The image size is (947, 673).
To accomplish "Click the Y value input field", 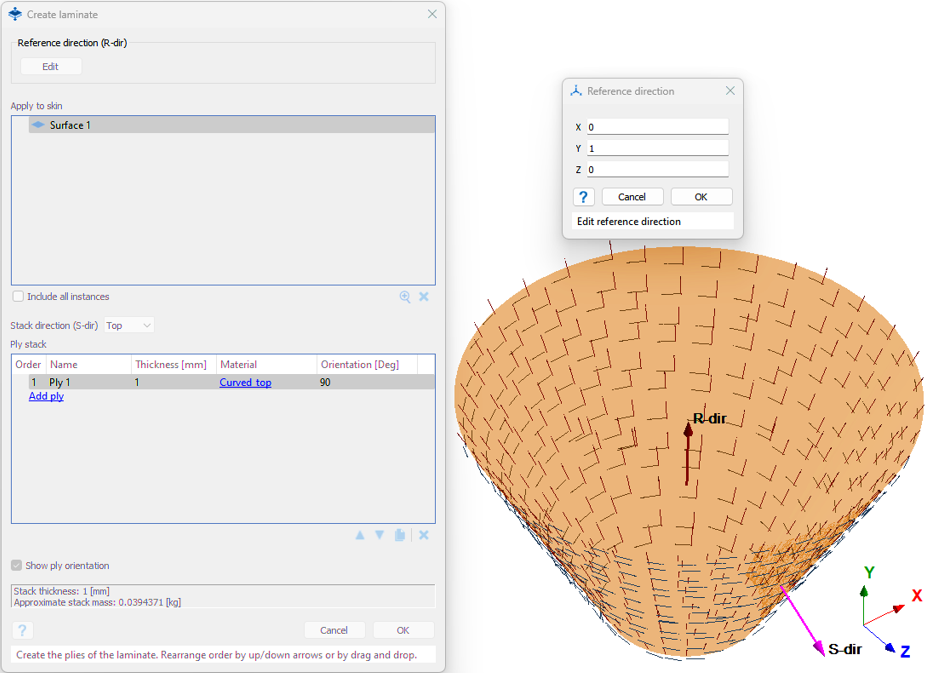I will coord(657,148).
